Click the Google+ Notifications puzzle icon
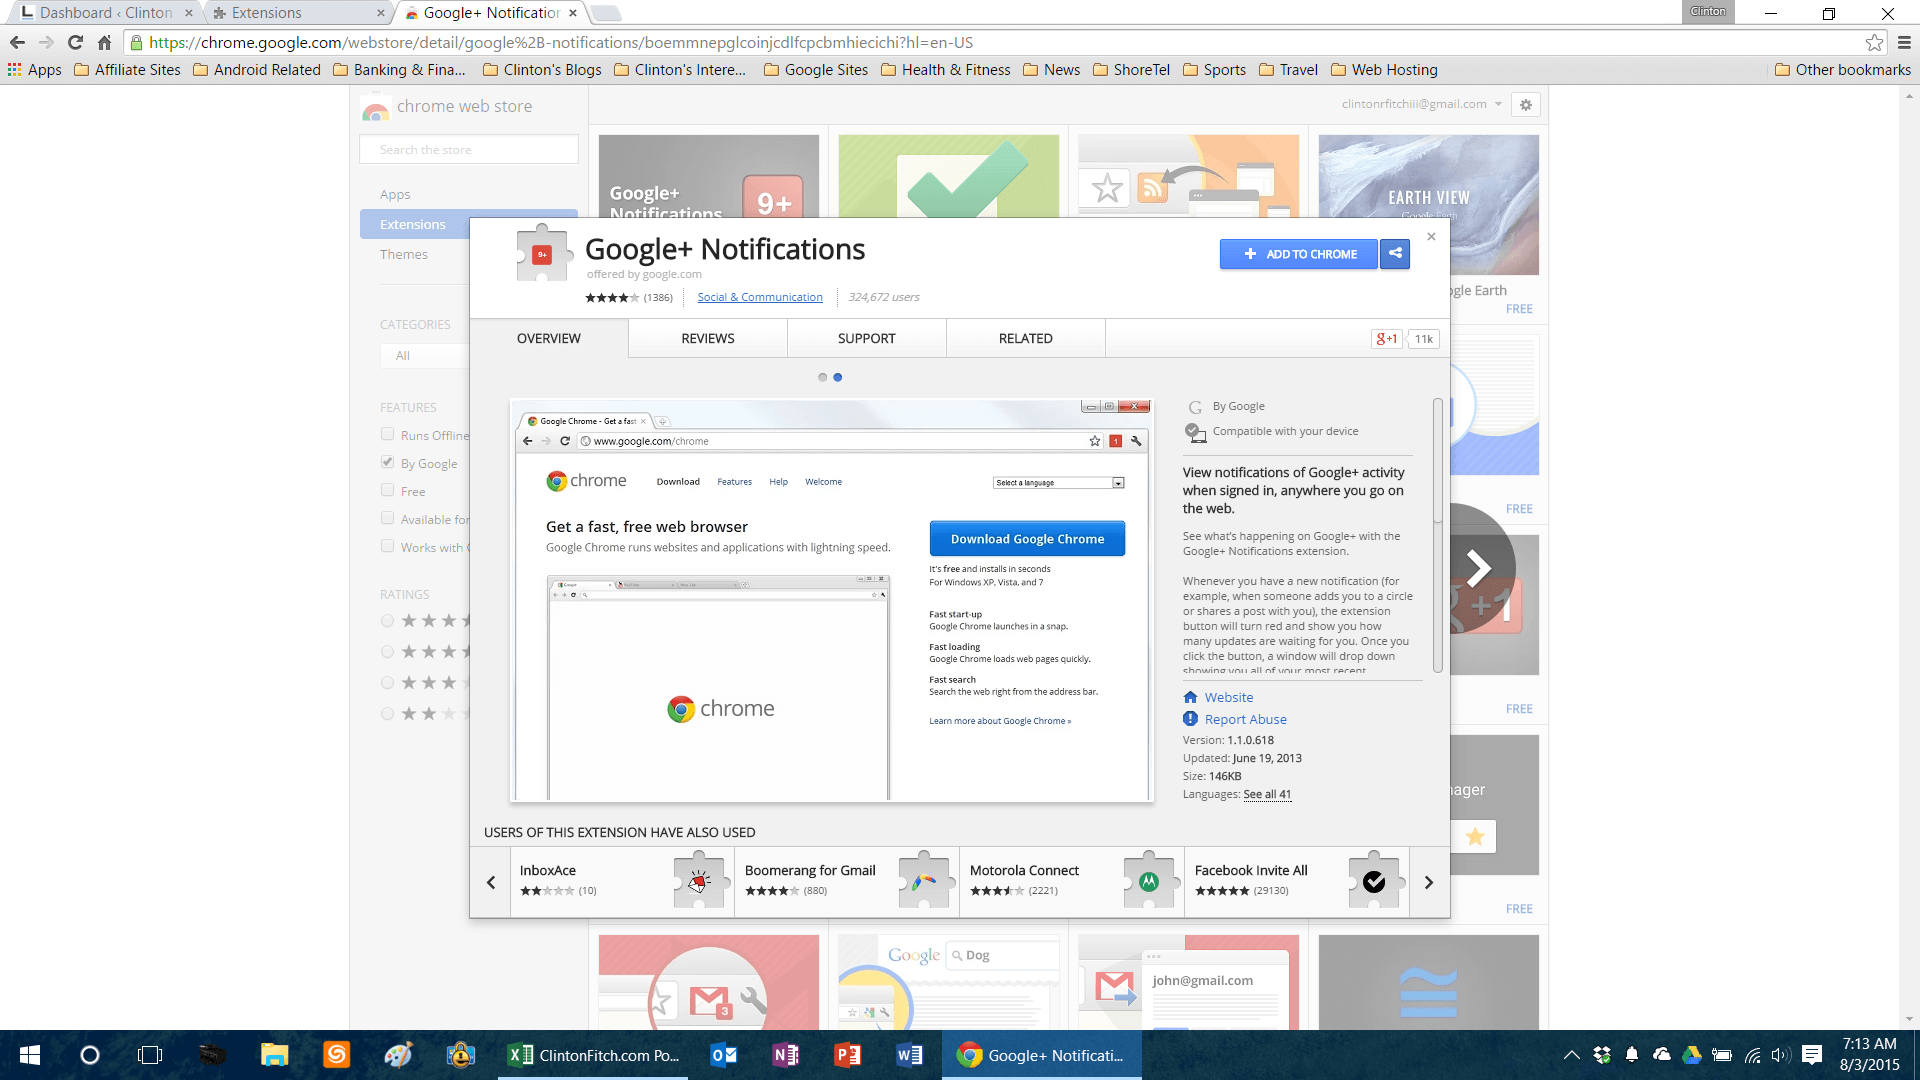The image size is (1920, 1080). [x=542, y=254]
